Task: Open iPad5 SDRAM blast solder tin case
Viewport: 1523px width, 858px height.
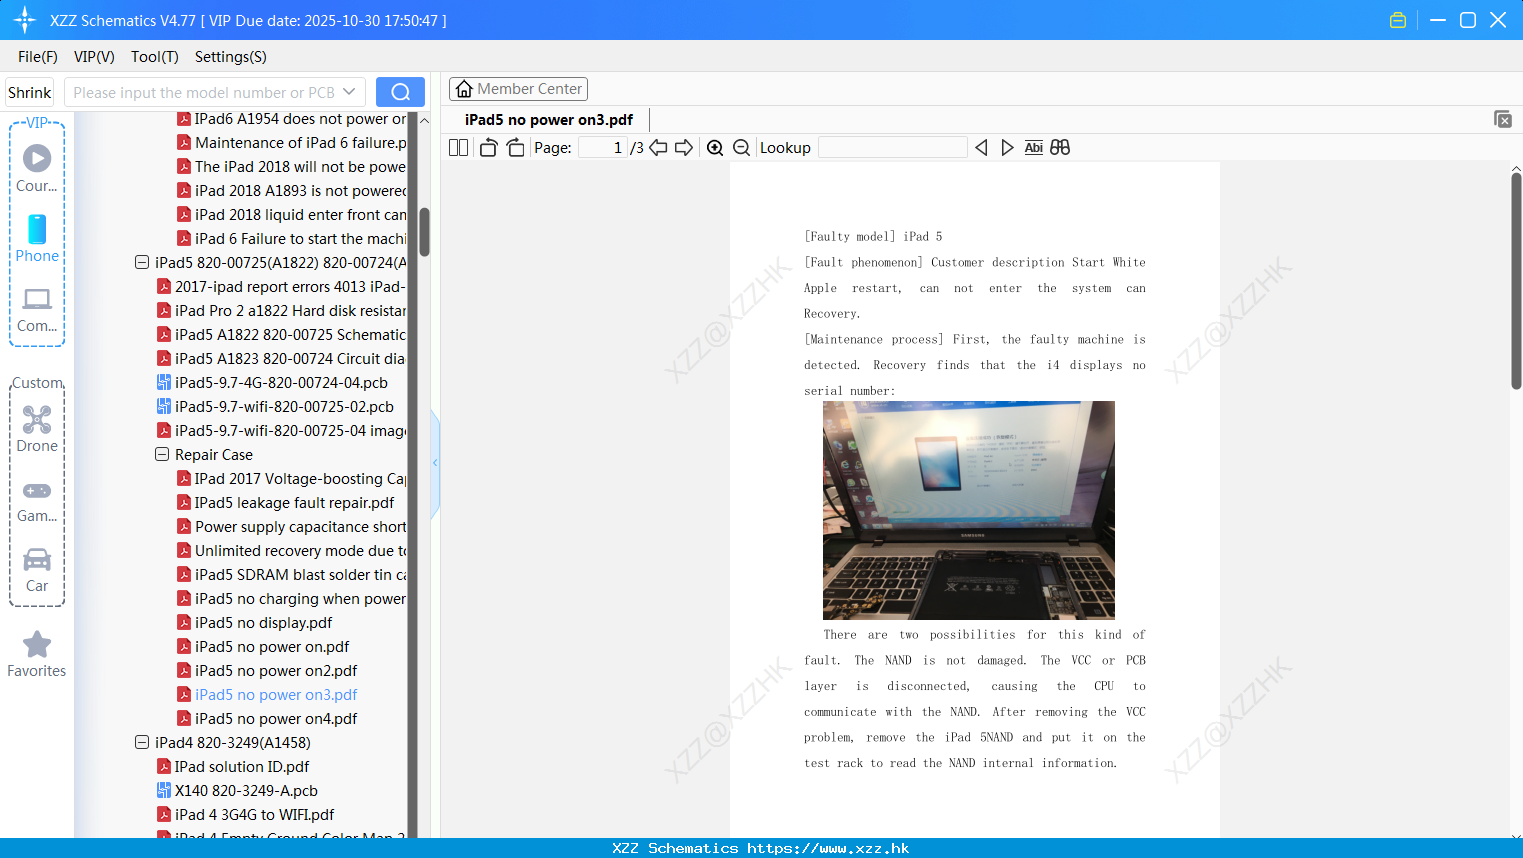Action: click(x=300, y=575)
